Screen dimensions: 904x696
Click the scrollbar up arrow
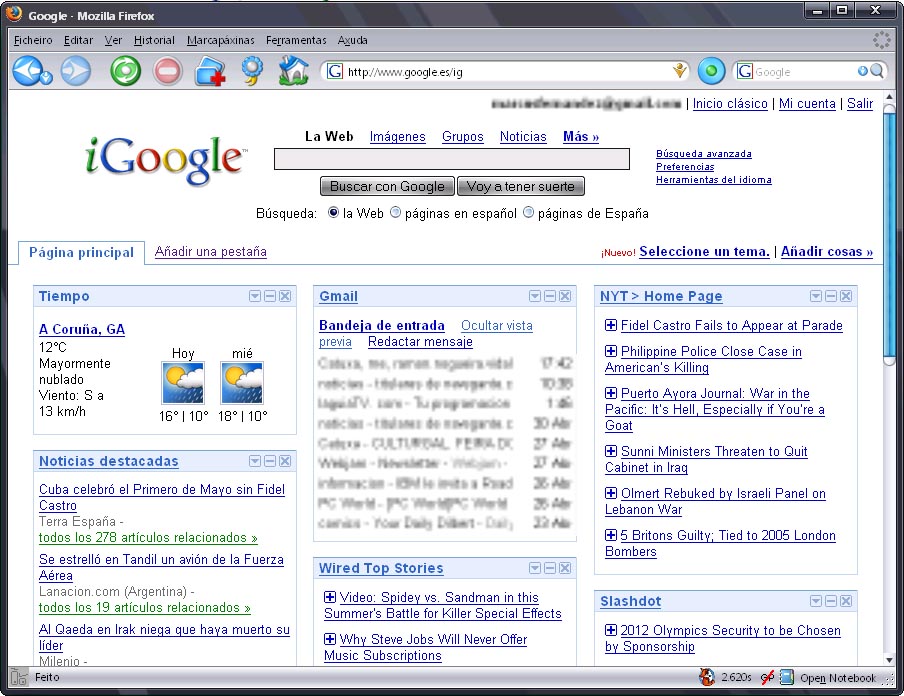coord(889,97)
